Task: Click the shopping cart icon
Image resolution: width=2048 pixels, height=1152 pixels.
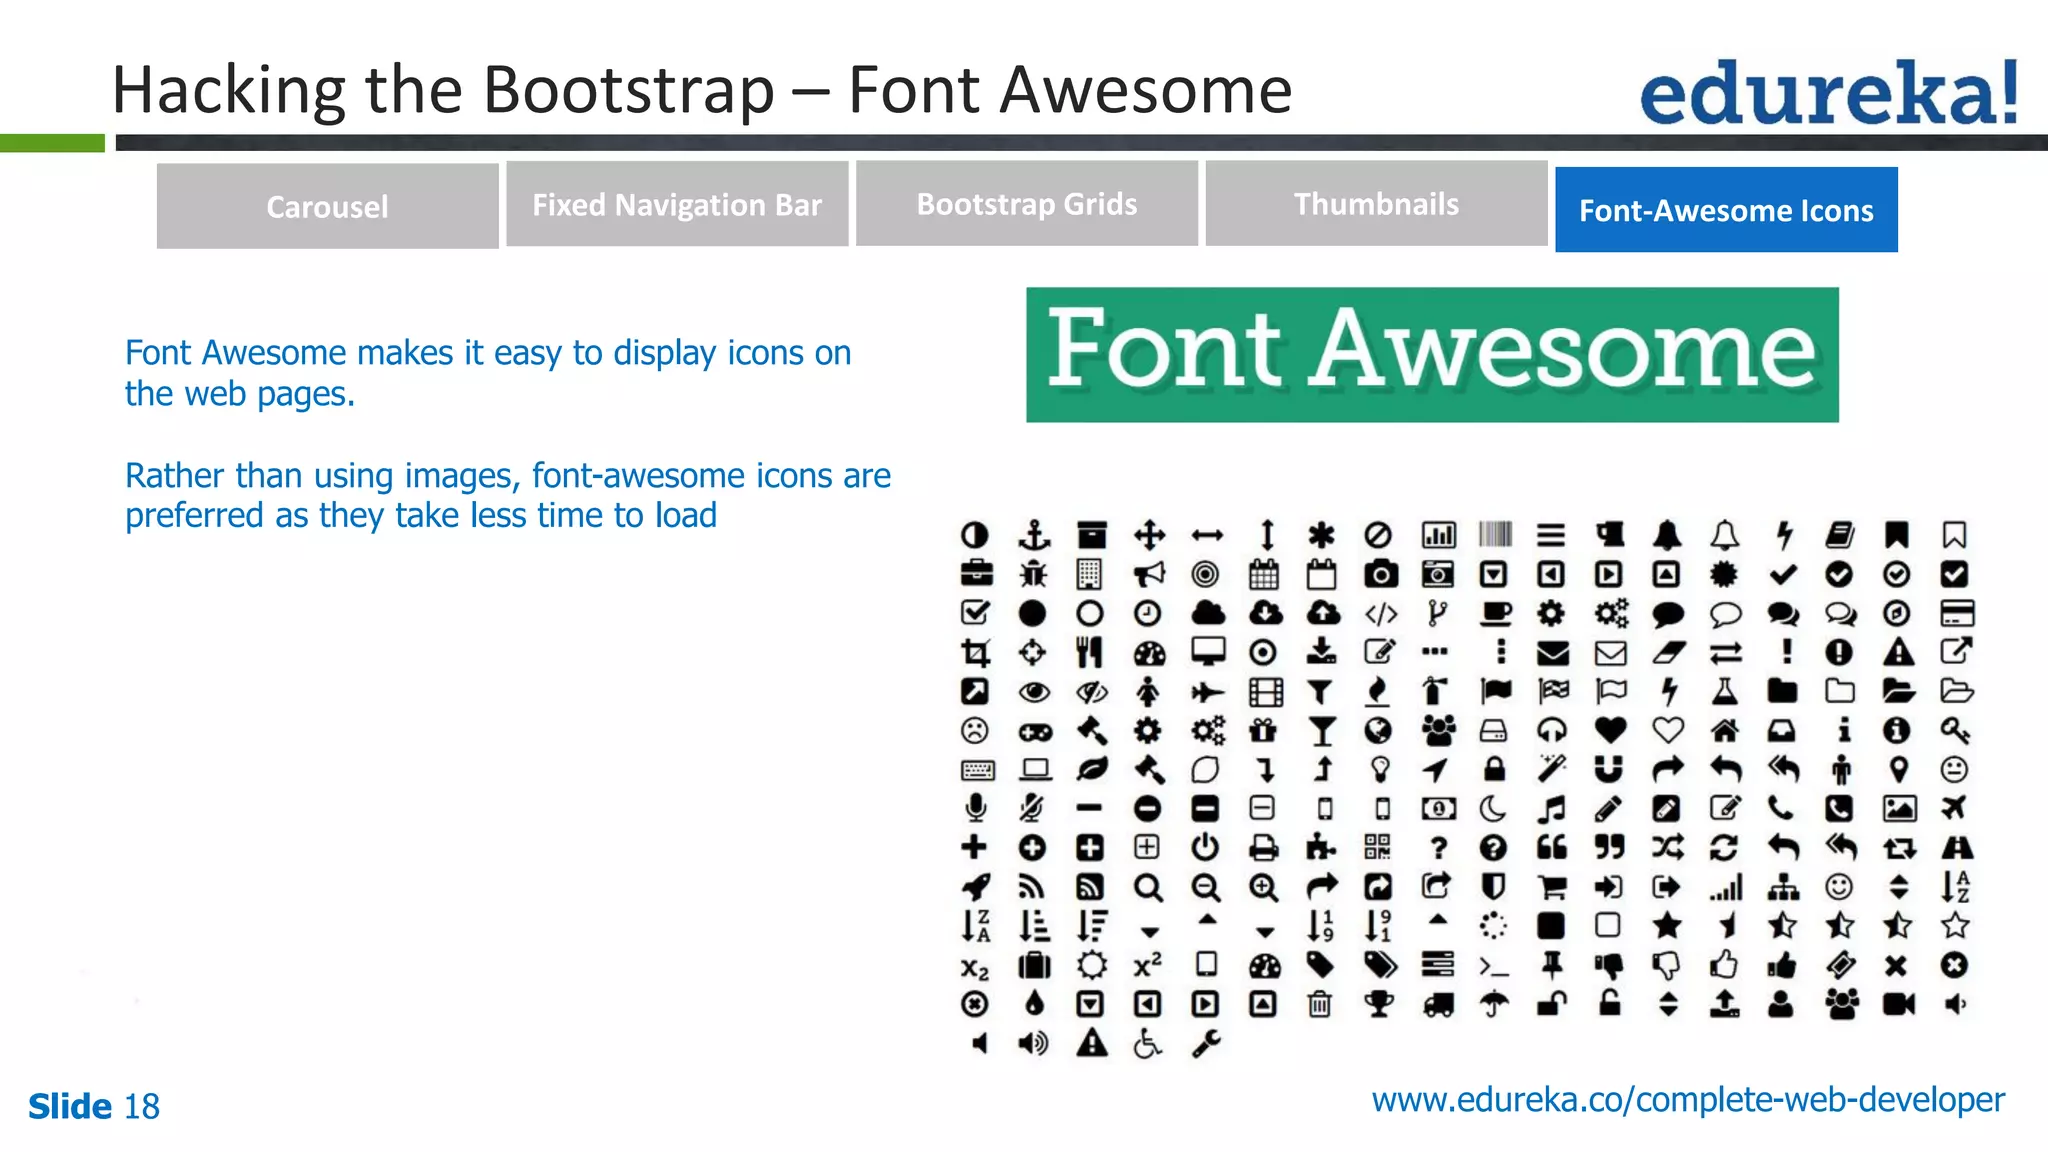Action: pyautogui.click(x=1552, y=887)
